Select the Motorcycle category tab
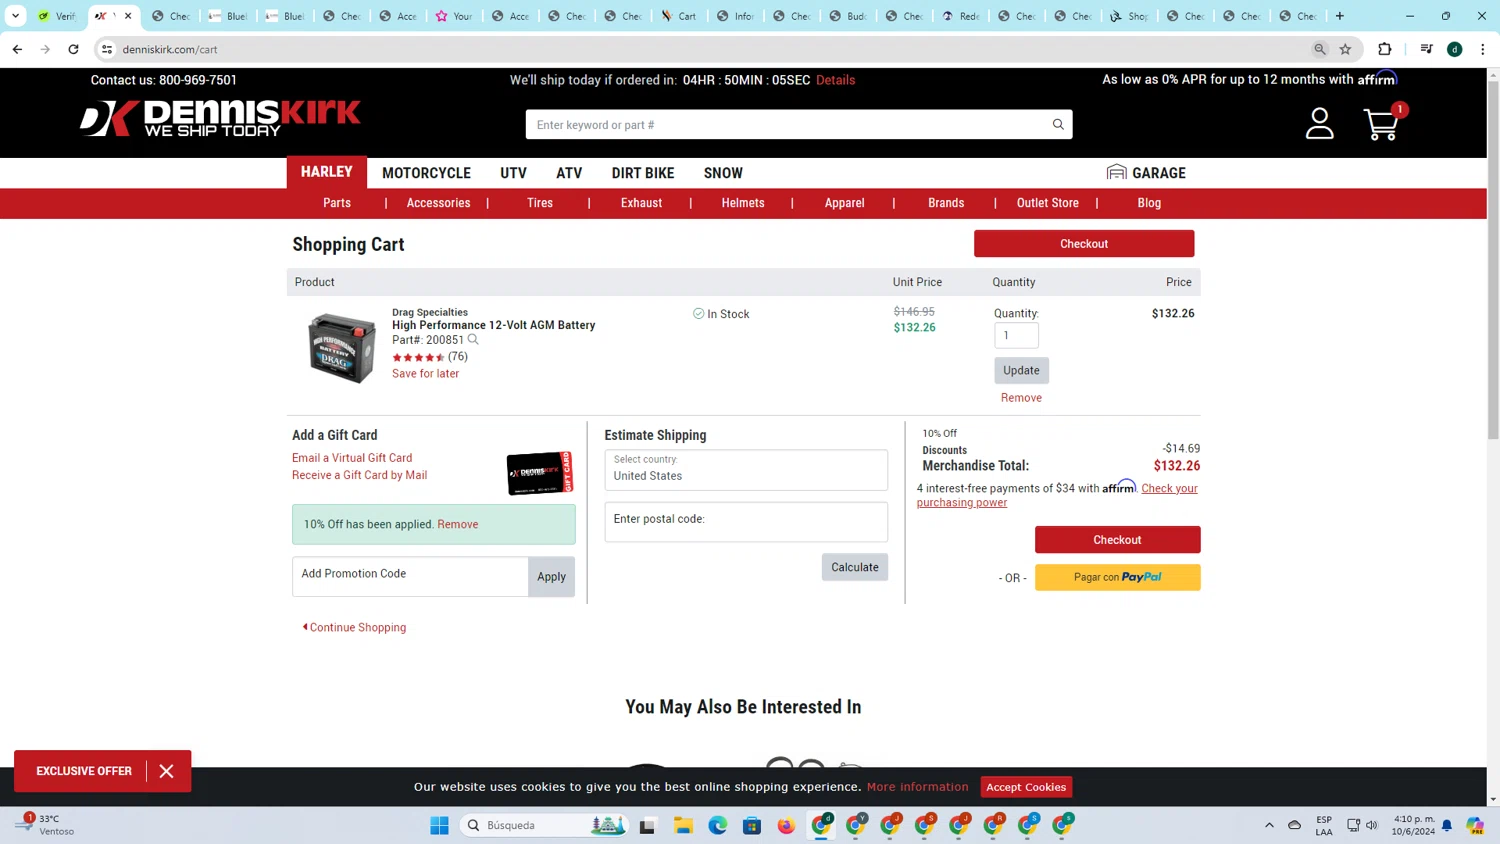 click(x=426, y=173)
